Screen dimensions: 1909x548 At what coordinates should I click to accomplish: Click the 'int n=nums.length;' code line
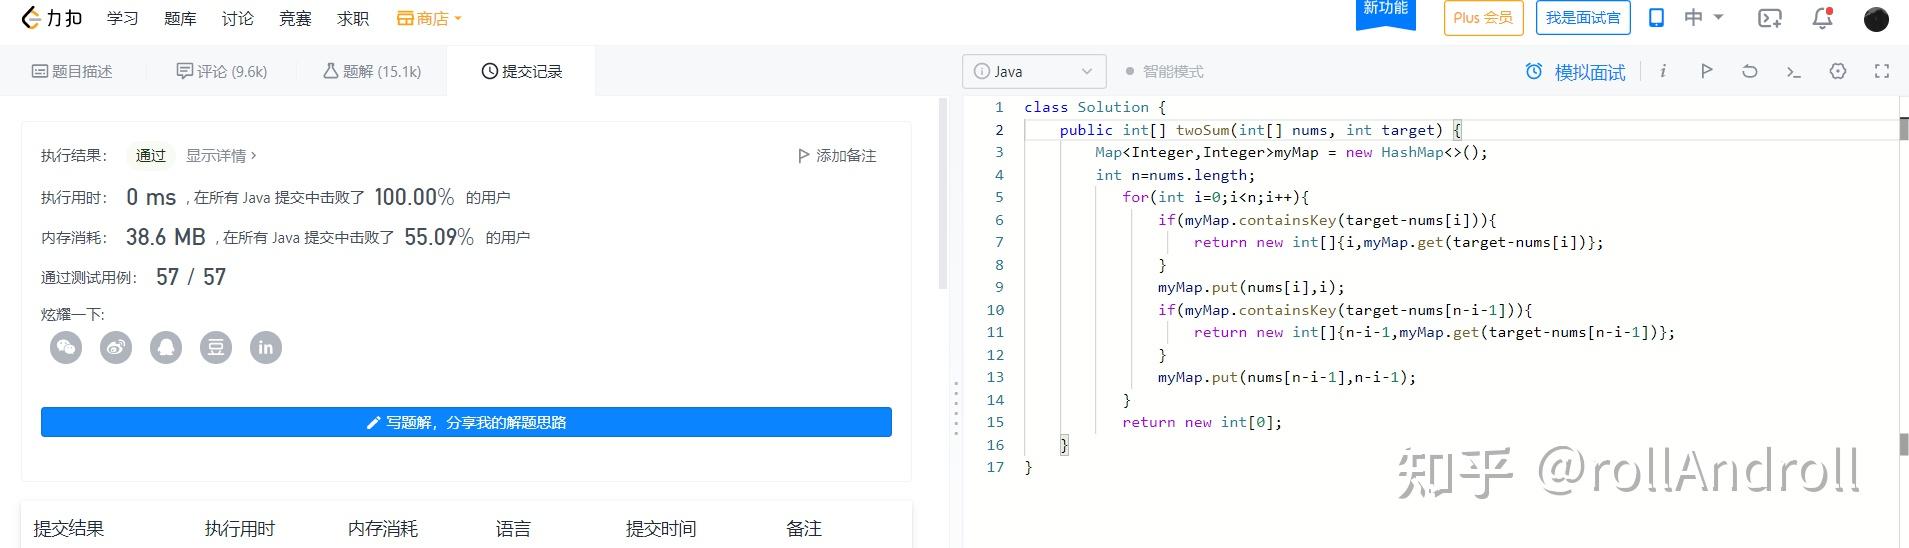point(1175,175)
